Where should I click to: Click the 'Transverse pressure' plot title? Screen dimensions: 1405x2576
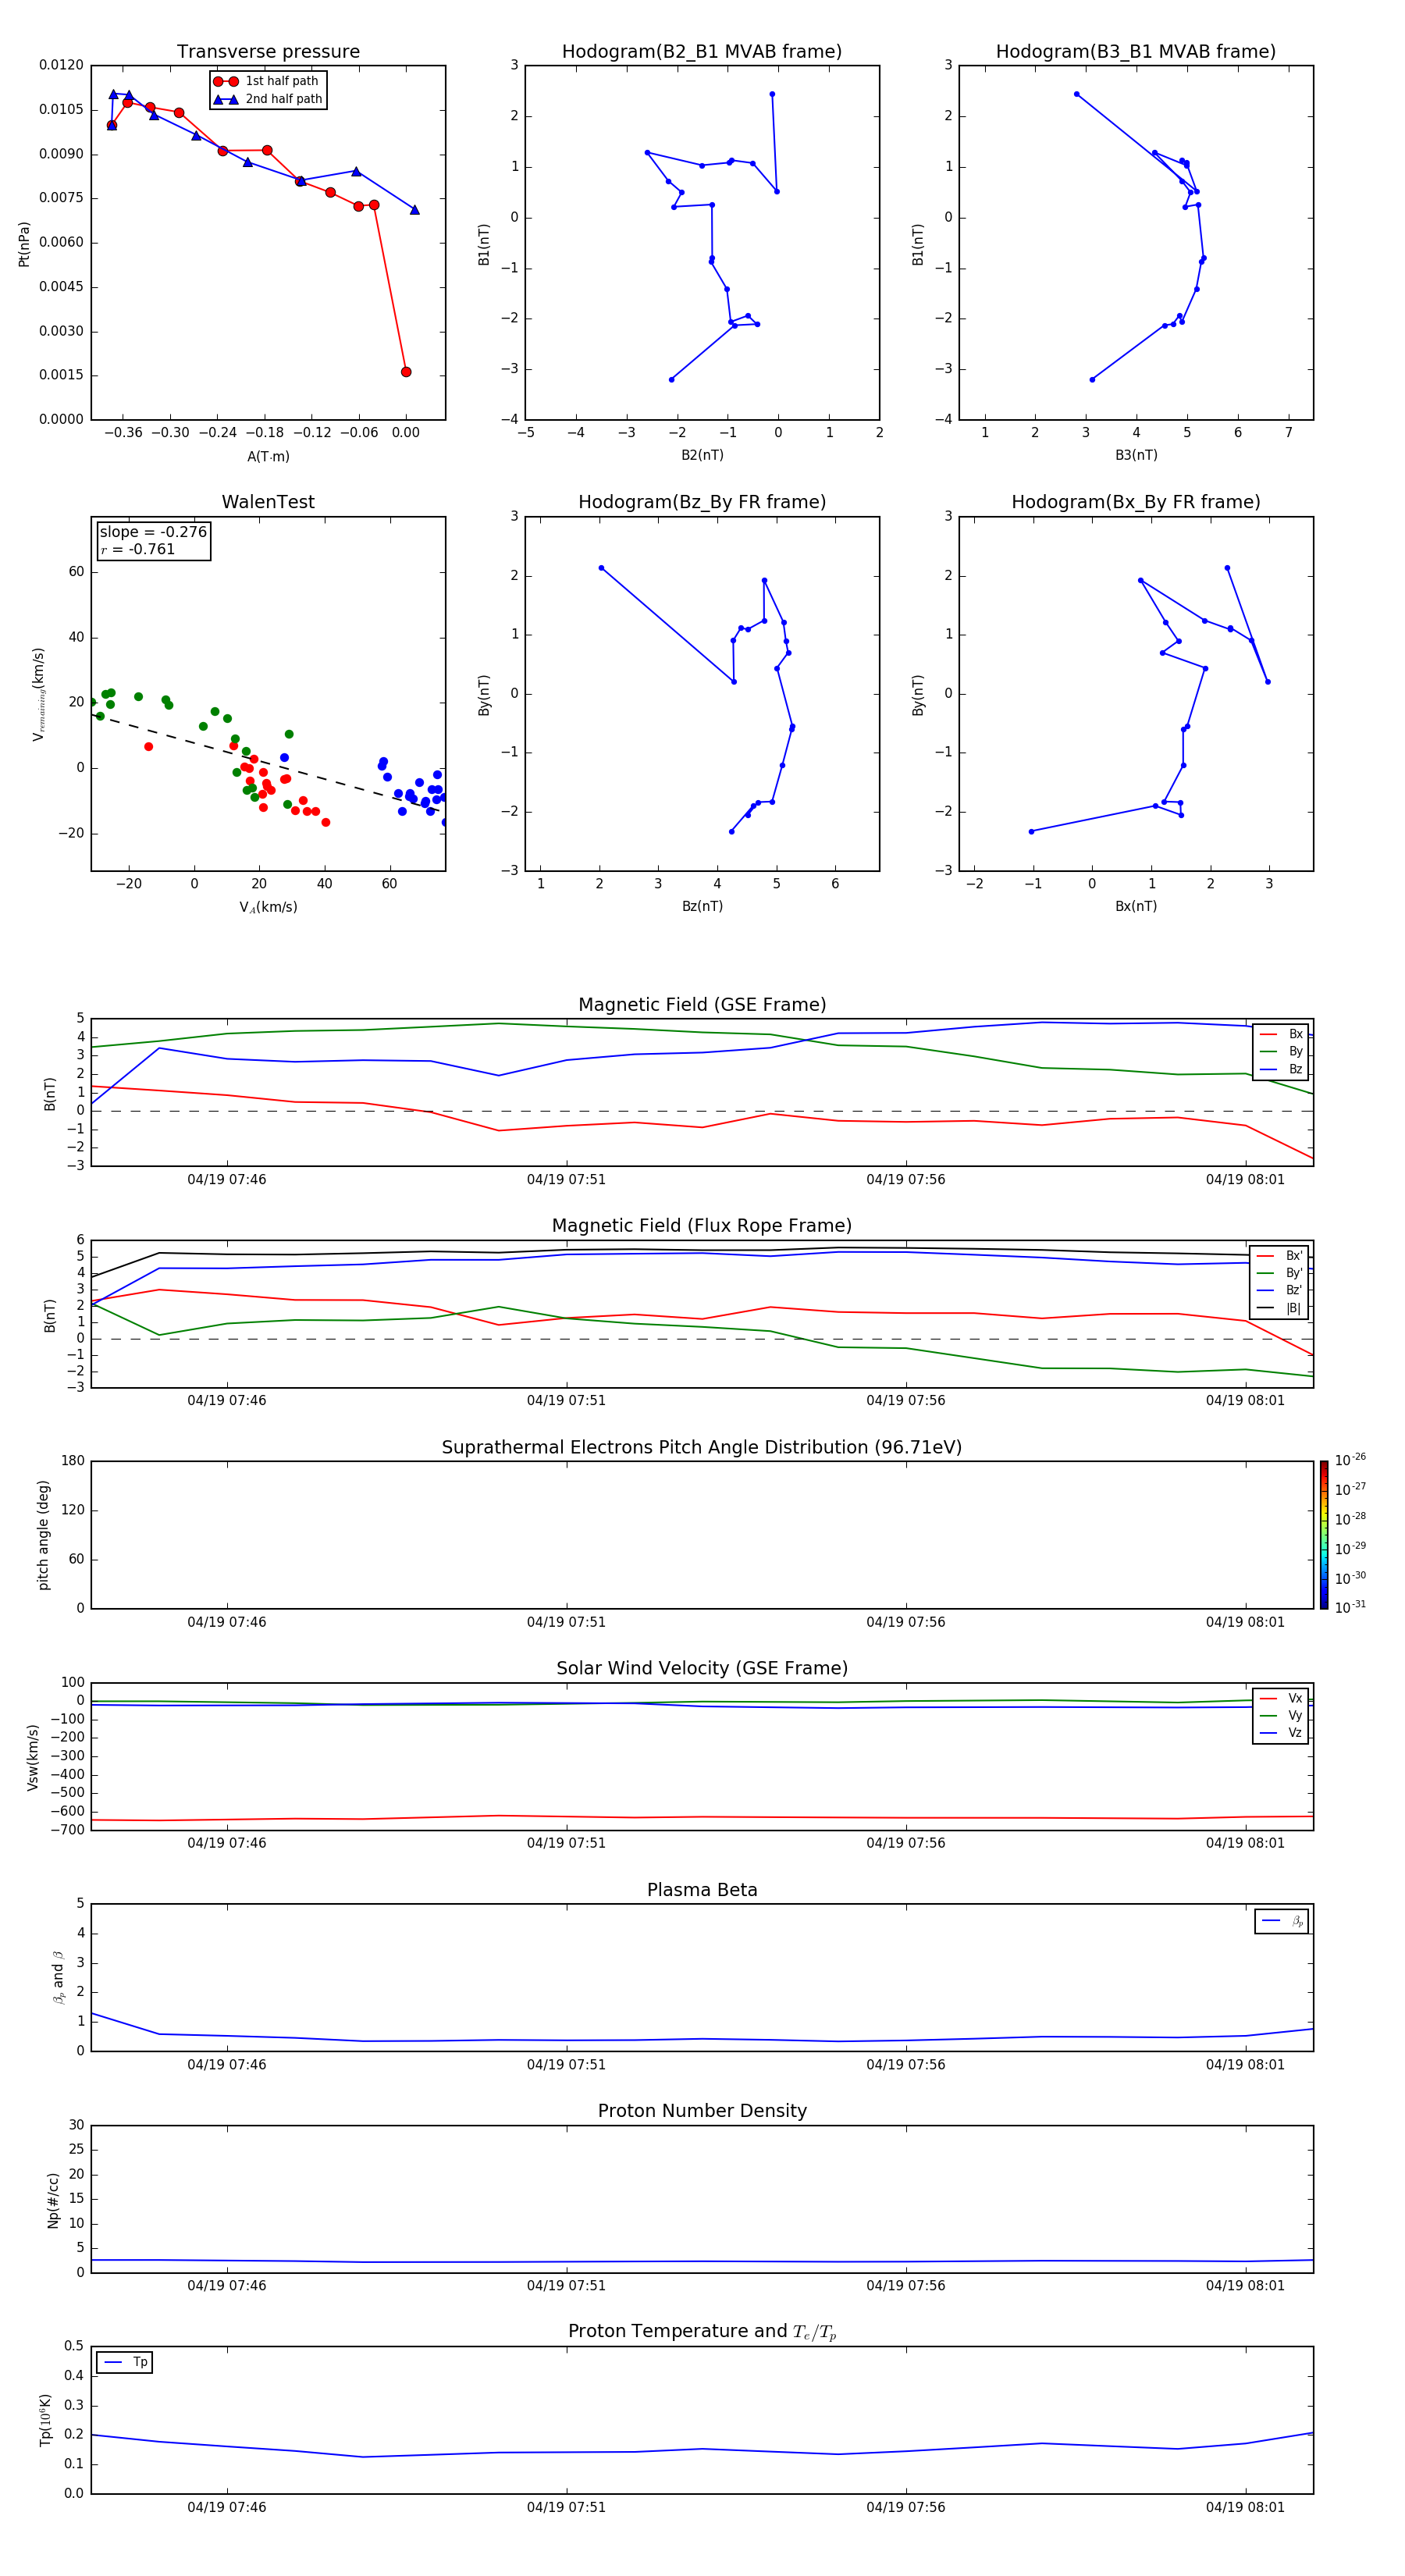pyautogui.click(x=268, y=52)
